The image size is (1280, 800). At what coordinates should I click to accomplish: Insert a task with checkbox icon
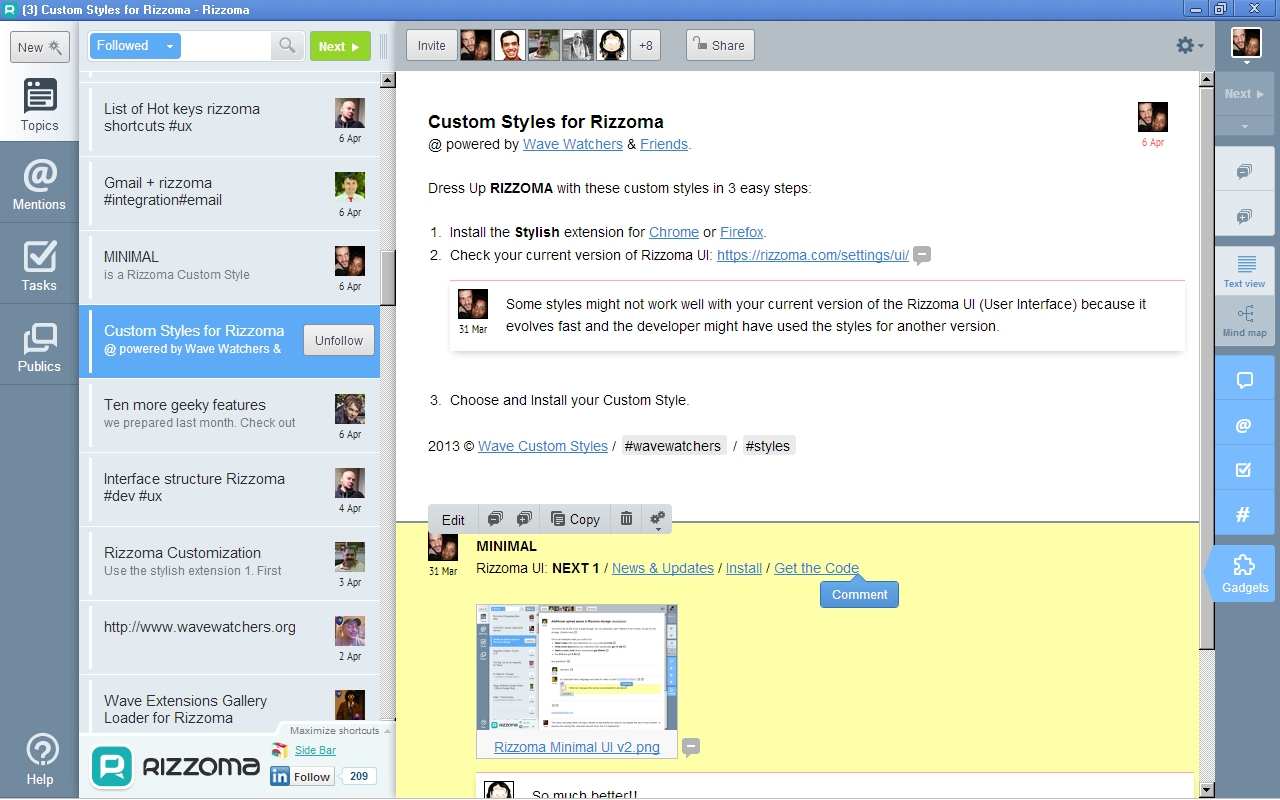click(x=1245, y=469)
